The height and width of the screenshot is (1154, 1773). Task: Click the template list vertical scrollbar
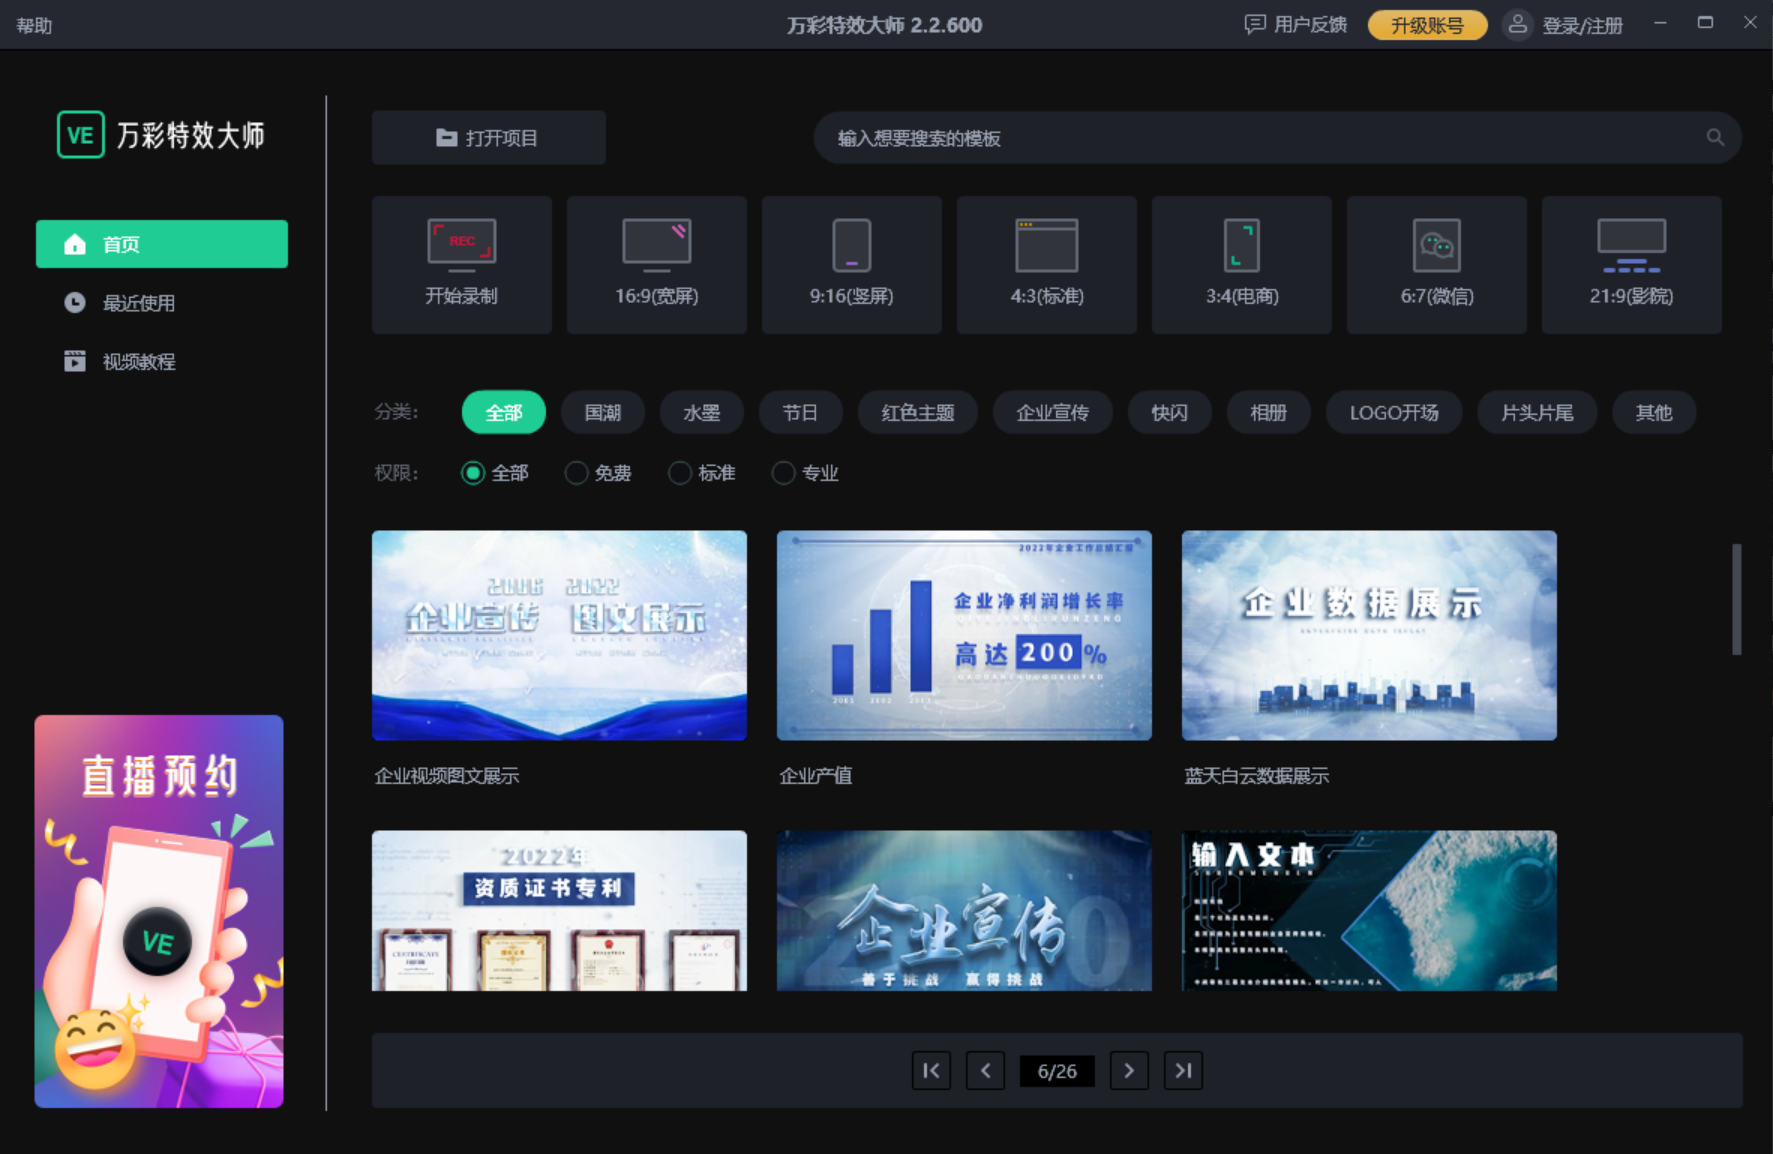tap(1737, 600)
